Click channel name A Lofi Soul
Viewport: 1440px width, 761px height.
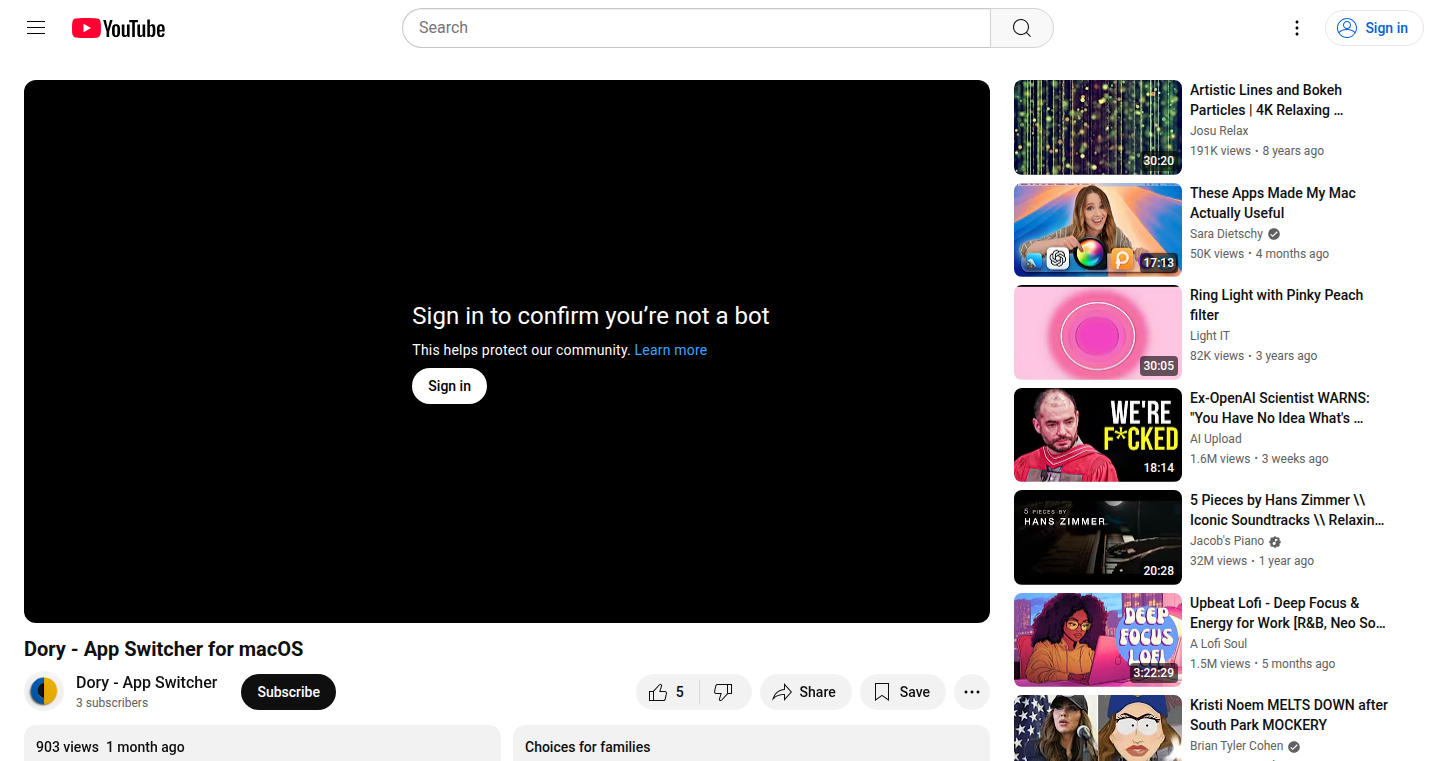pos(1218,644)
